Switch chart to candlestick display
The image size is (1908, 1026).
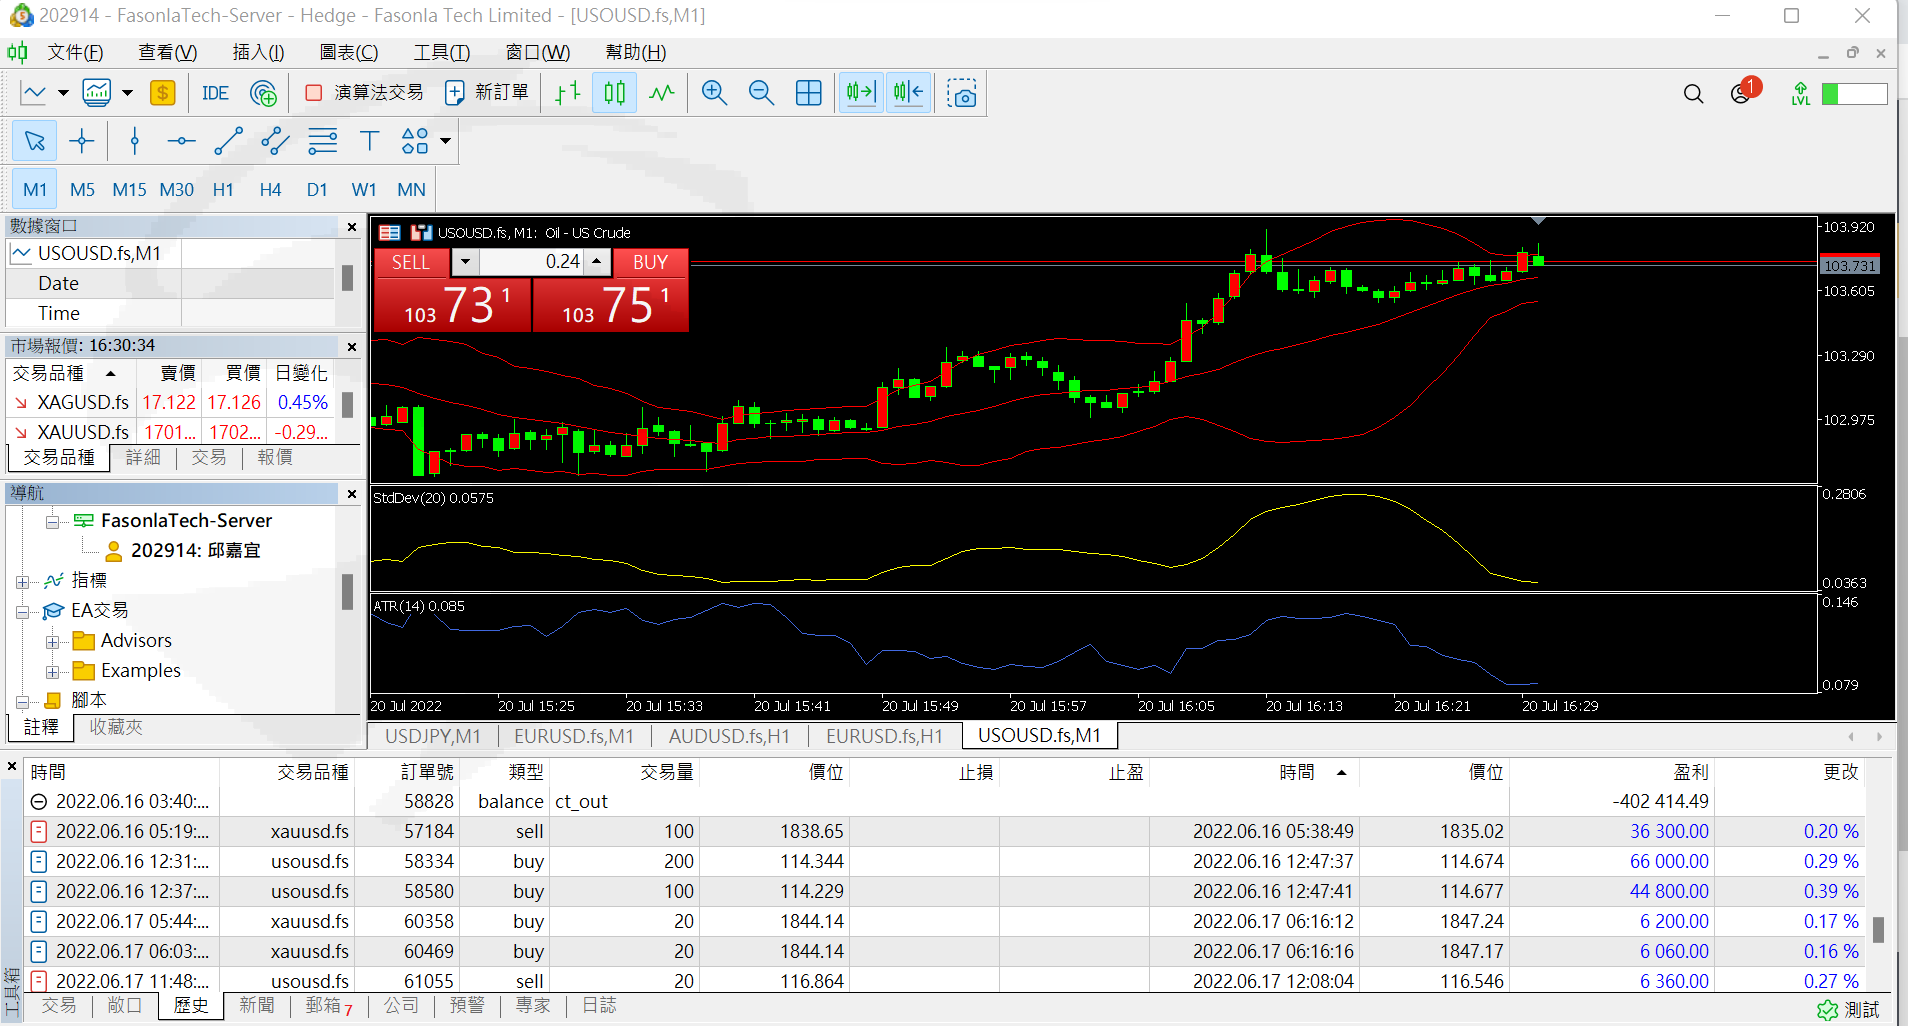[614, 93]
